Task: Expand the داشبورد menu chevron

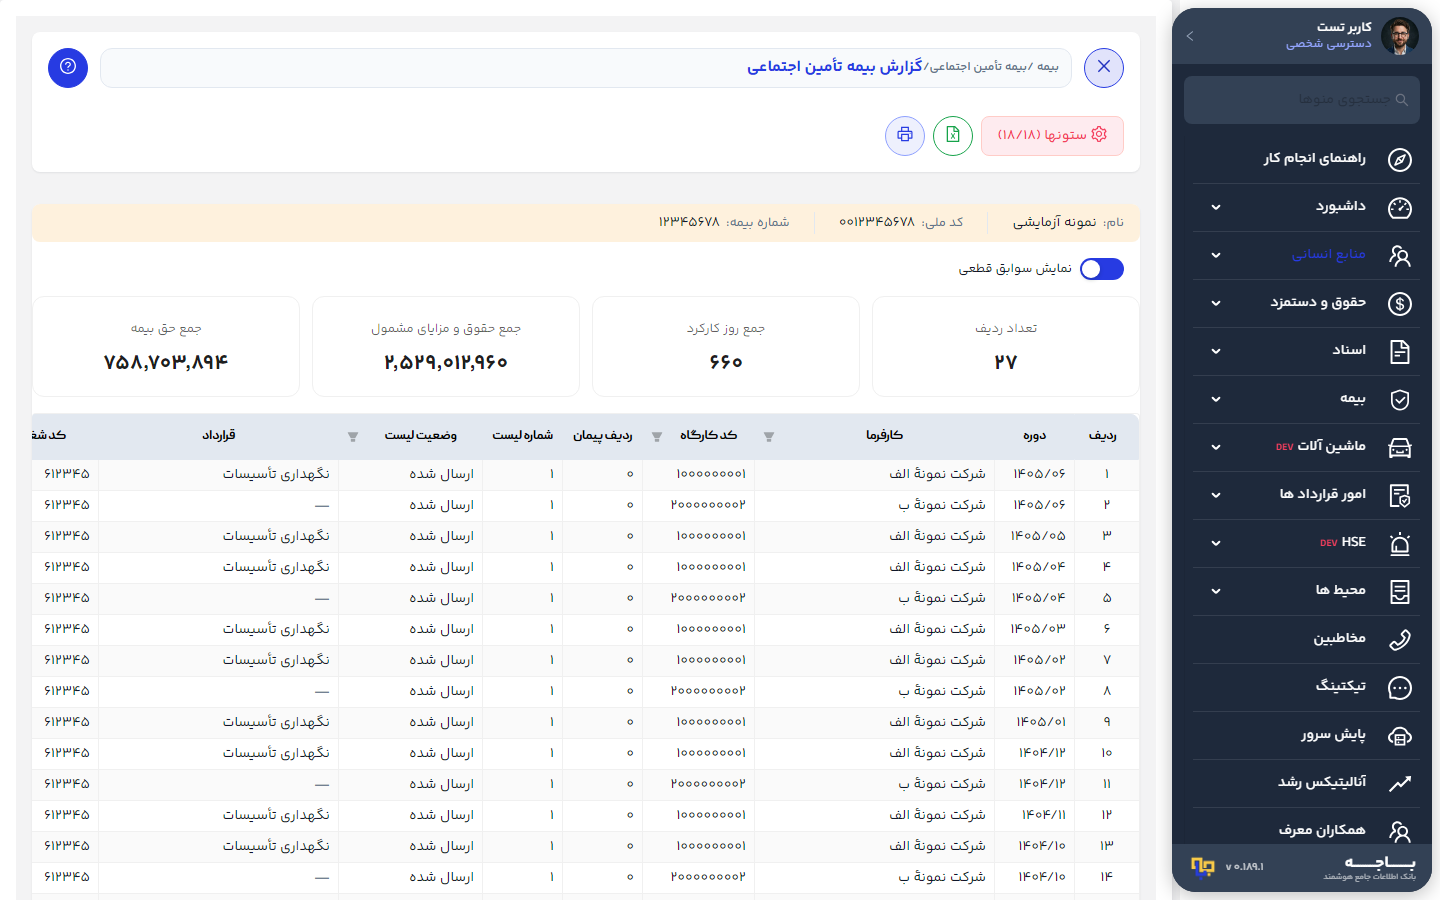Action: tap(1216, 207)
